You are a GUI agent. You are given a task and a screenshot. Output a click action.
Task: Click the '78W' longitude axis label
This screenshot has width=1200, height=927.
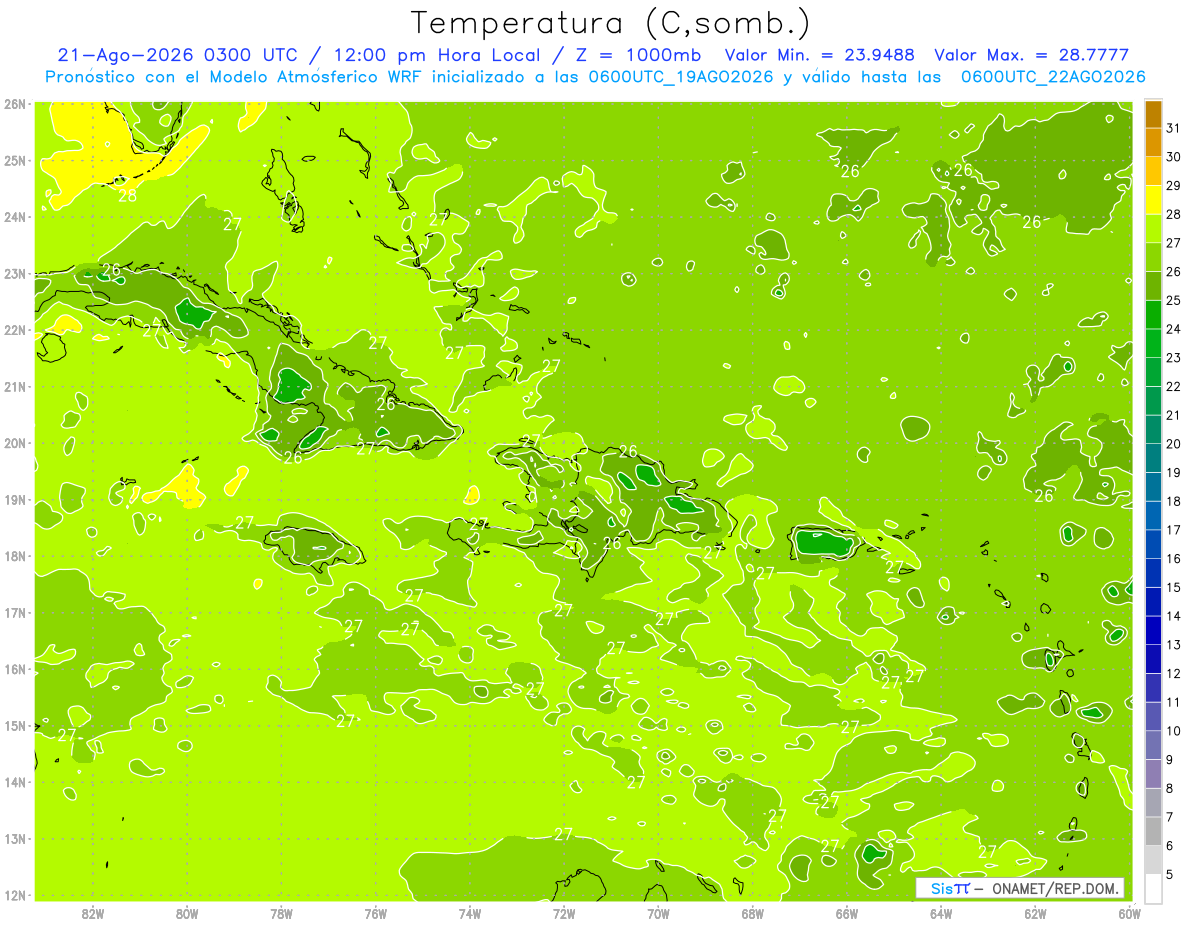282,913
